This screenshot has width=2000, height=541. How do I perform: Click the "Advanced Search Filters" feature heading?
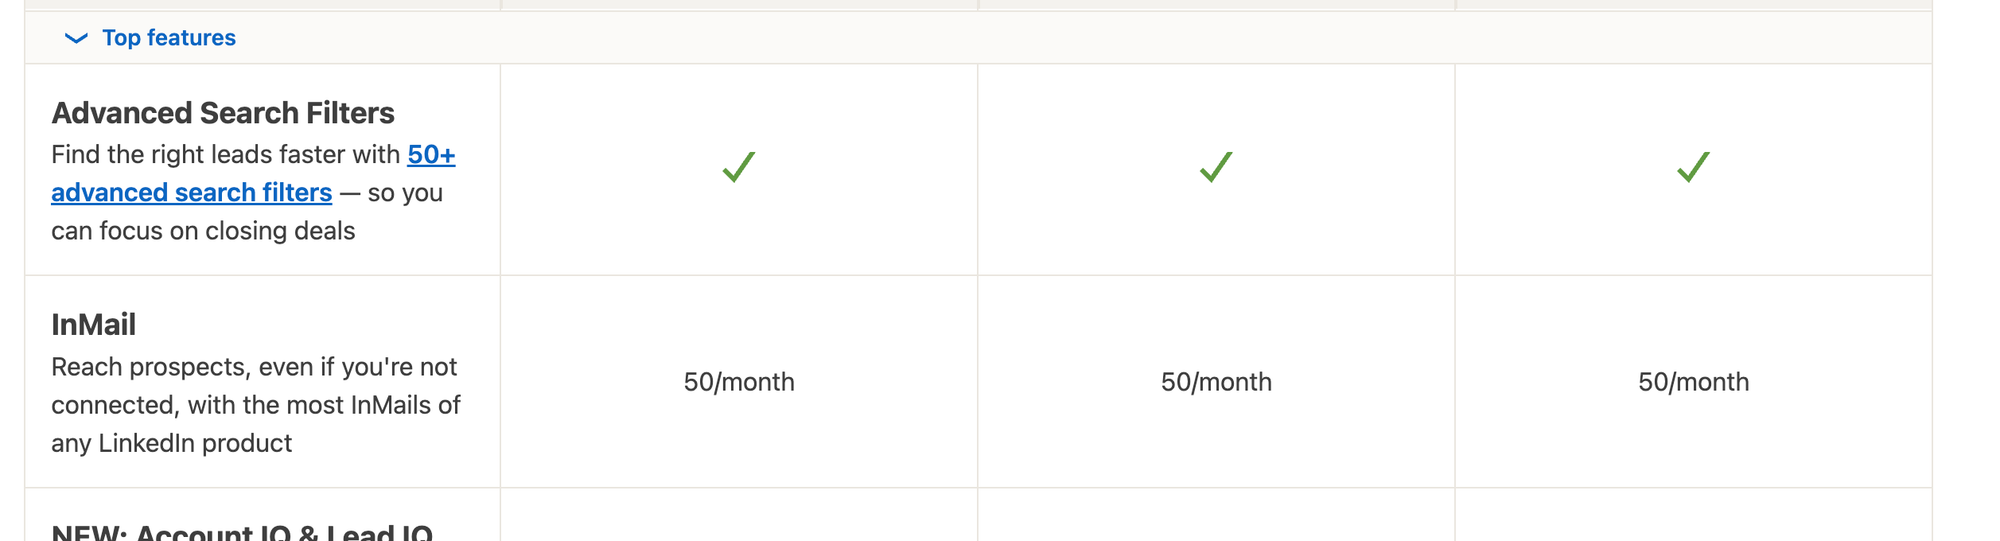pos(223,113)
